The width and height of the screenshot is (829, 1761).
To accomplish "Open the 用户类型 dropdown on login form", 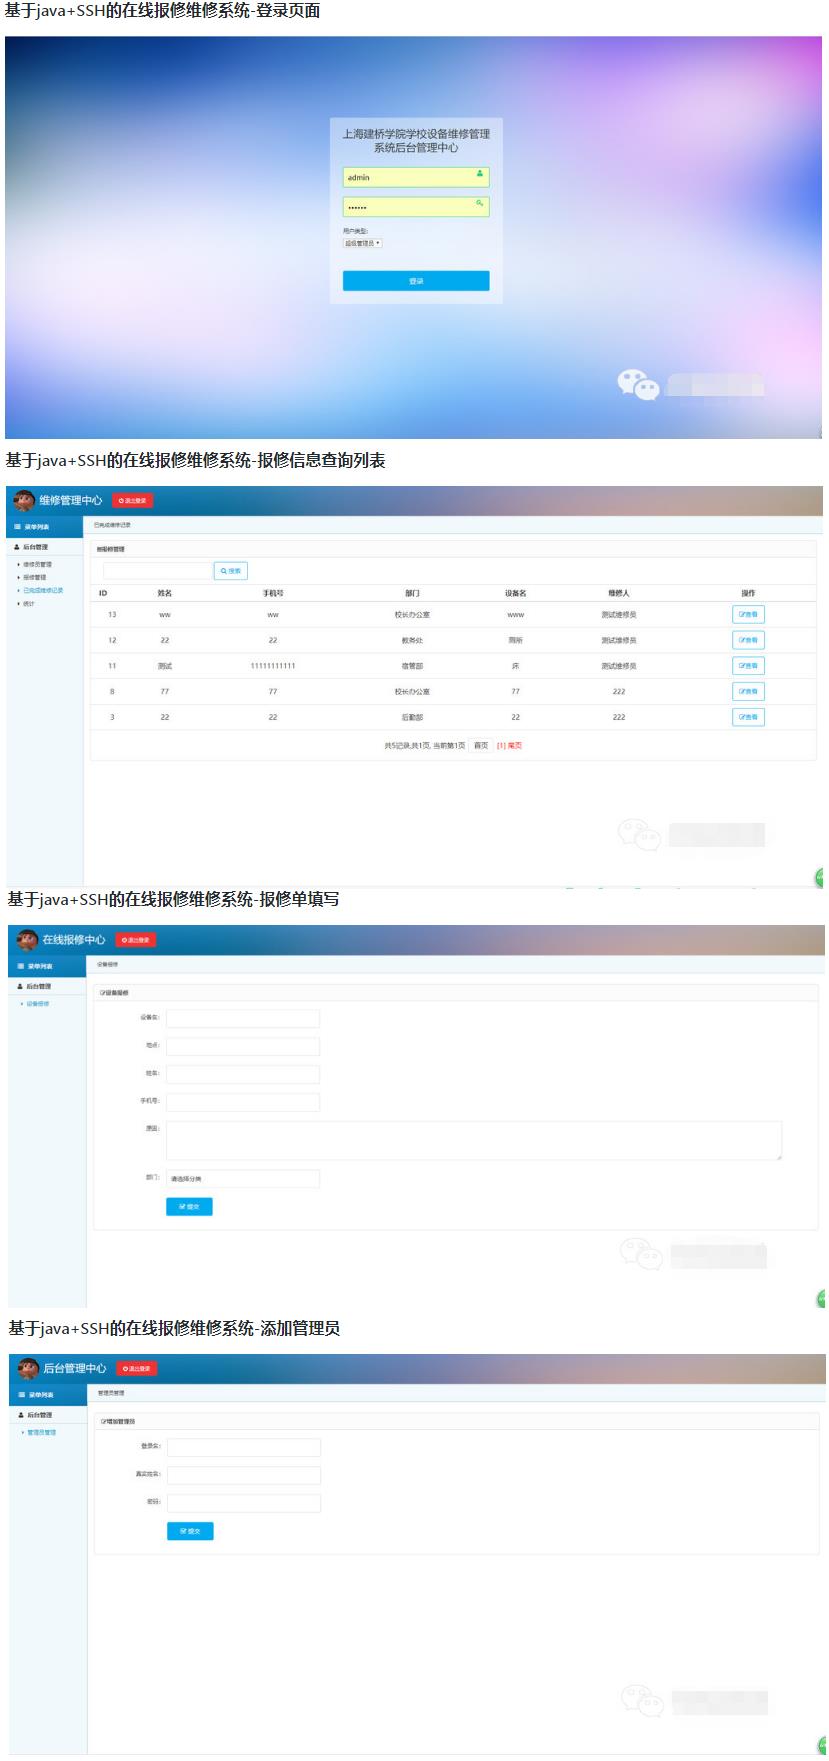I will (x=363, y=243).
